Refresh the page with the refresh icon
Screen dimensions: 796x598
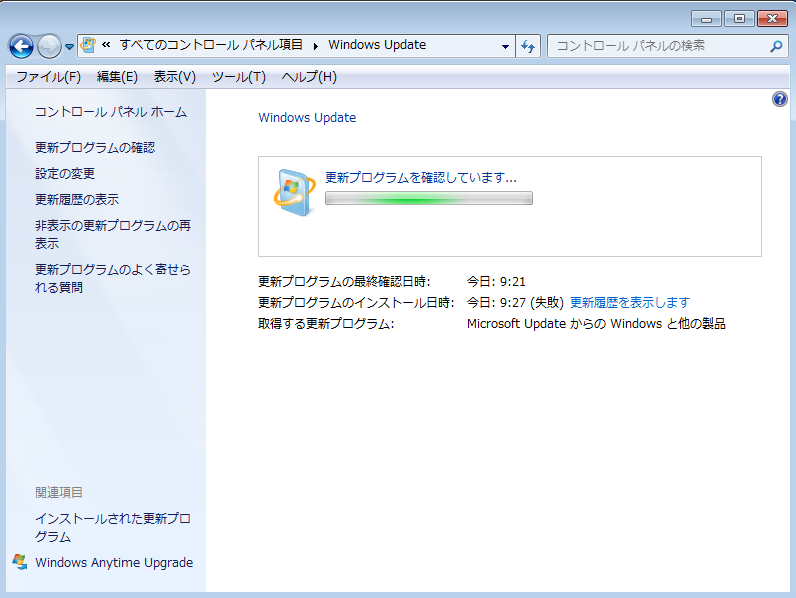point(528,46)
